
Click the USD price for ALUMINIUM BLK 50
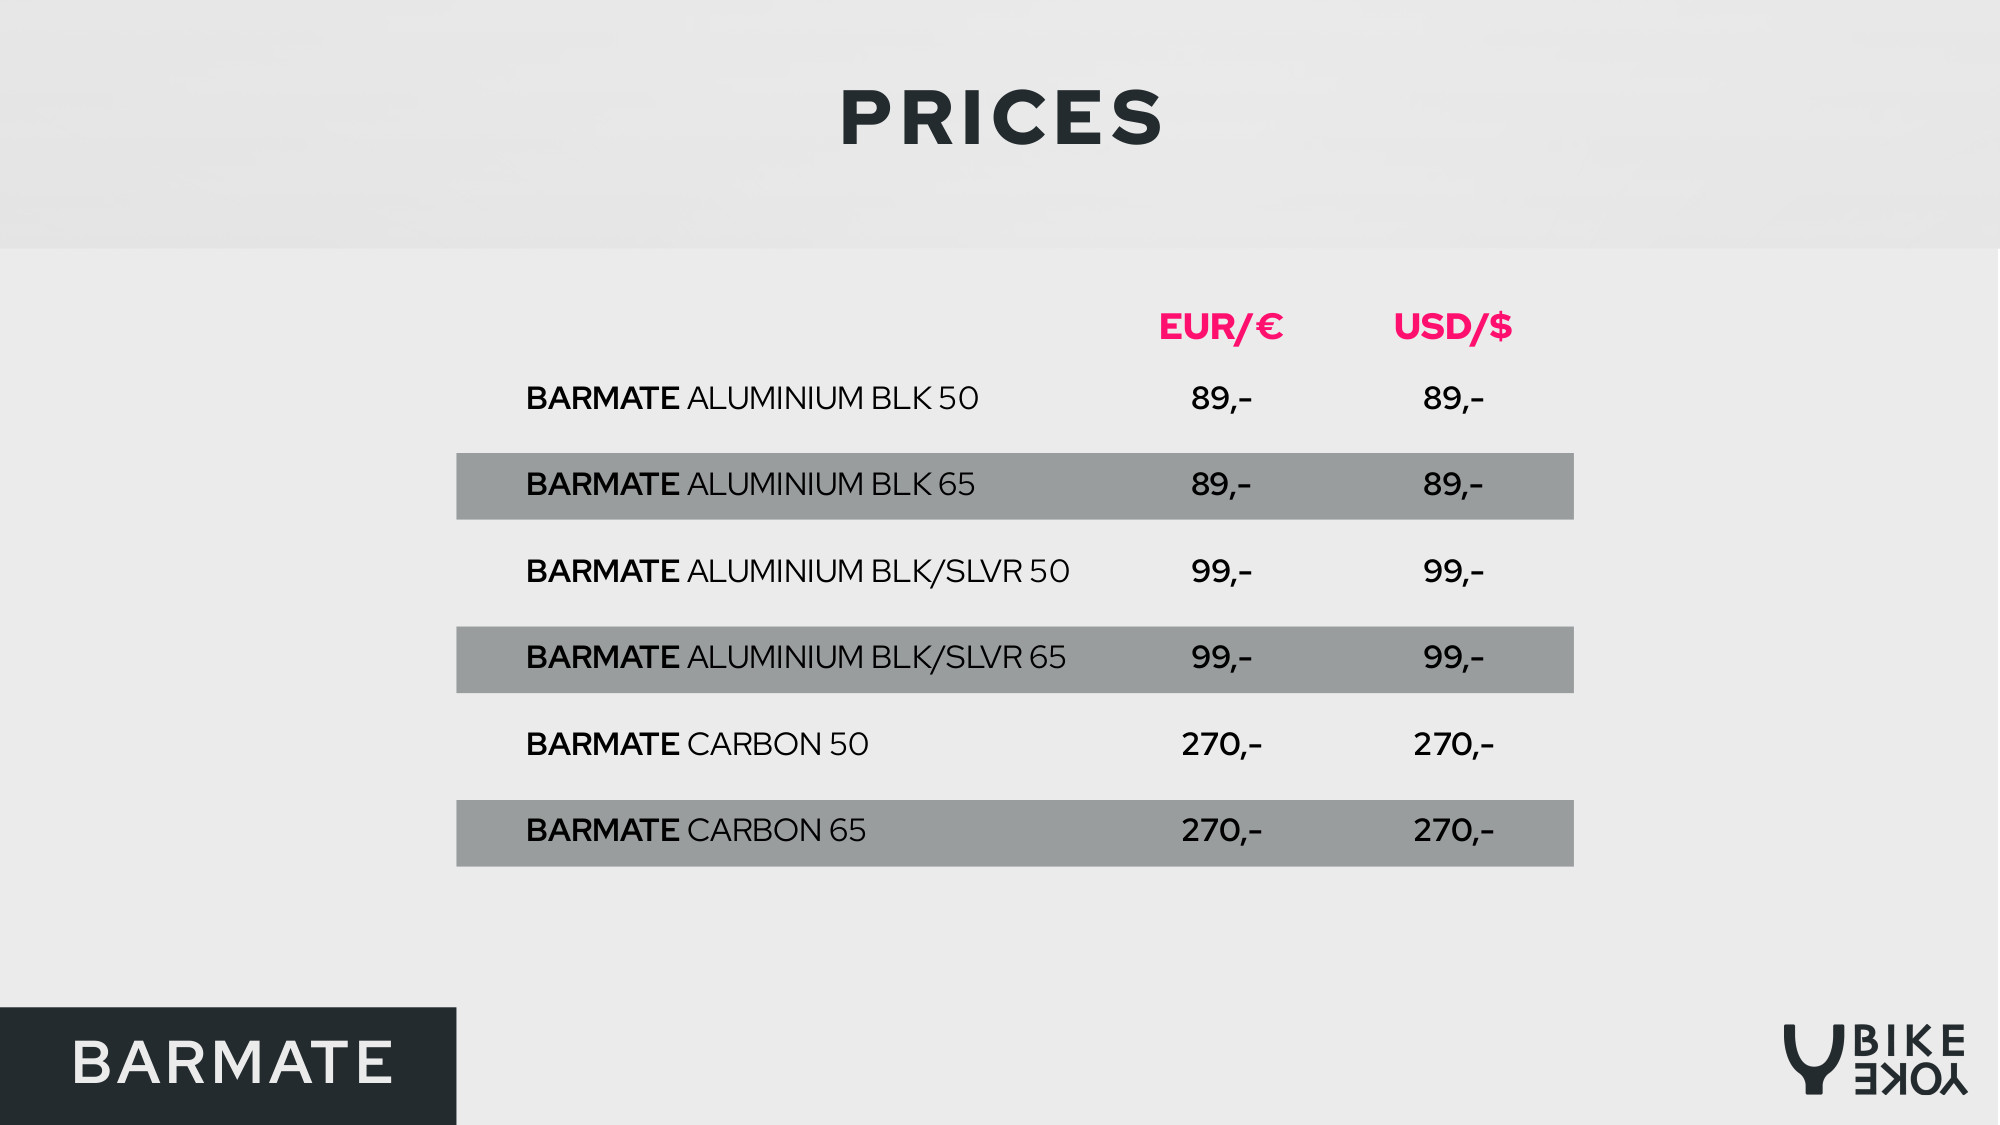click(1453, 399)
